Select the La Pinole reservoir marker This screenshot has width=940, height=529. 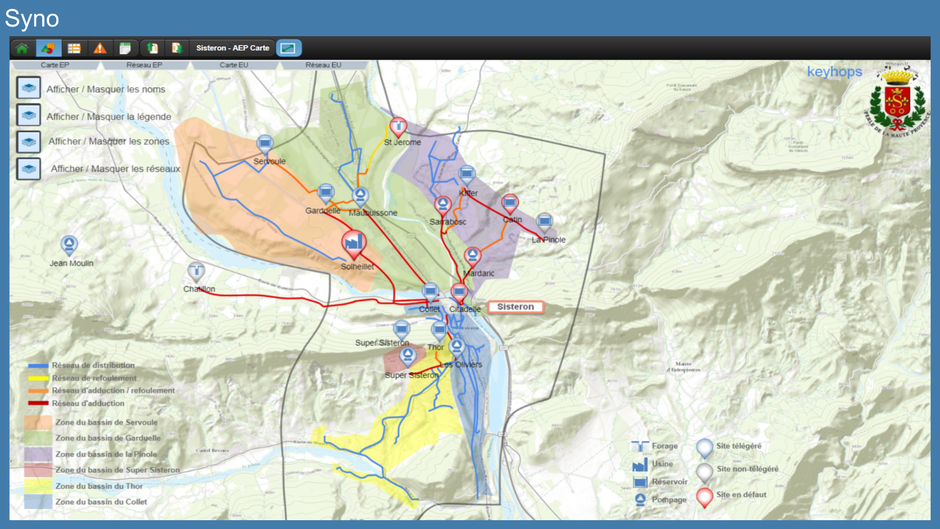point(544,223)
